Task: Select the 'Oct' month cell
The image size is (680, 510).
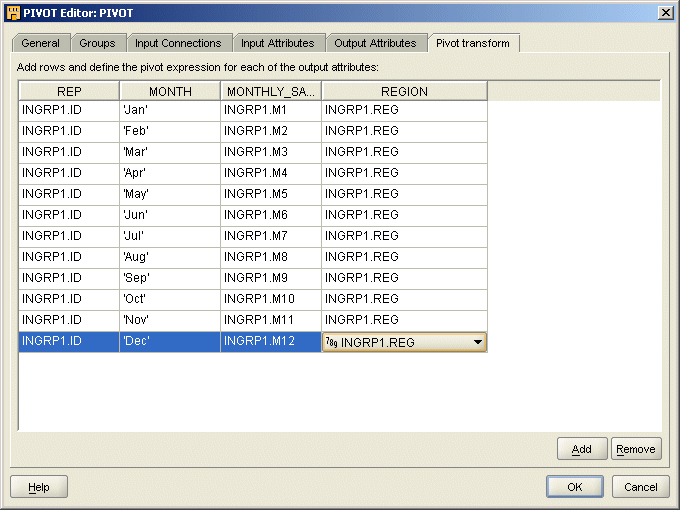Action: 170,299
